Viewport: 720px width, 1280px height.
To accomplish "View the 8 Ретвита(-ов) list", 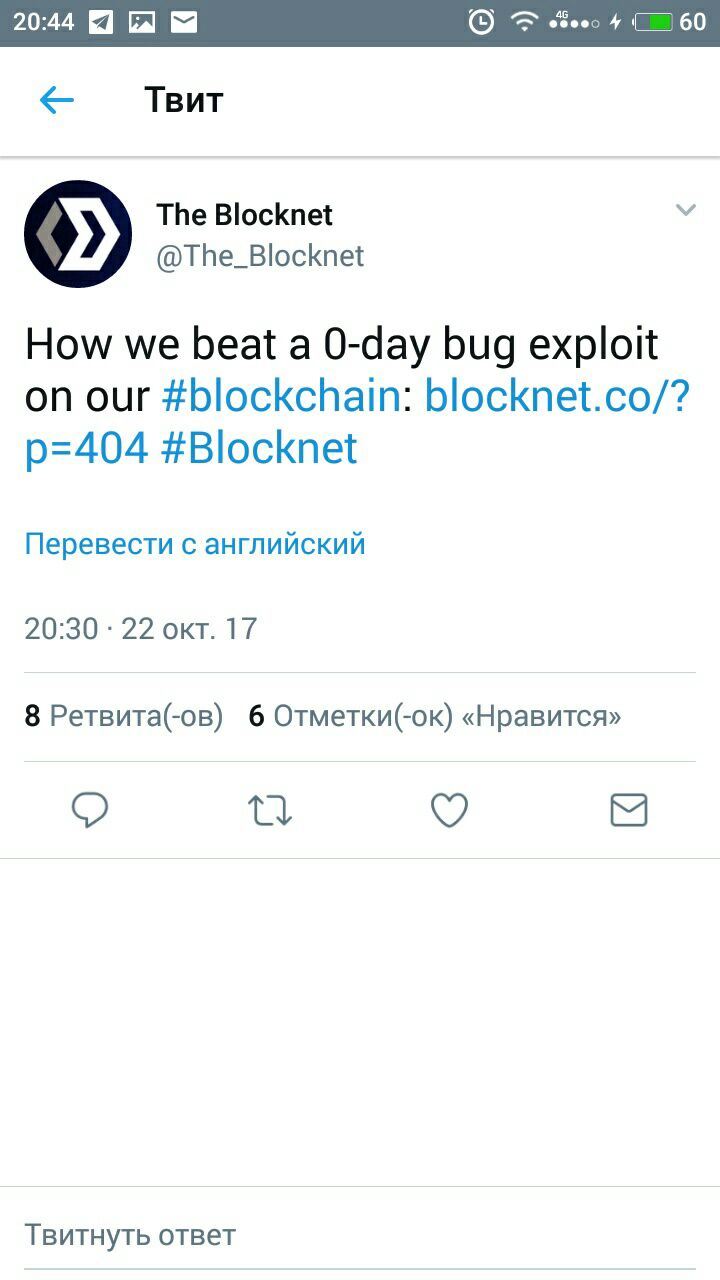I will point(124,716).
